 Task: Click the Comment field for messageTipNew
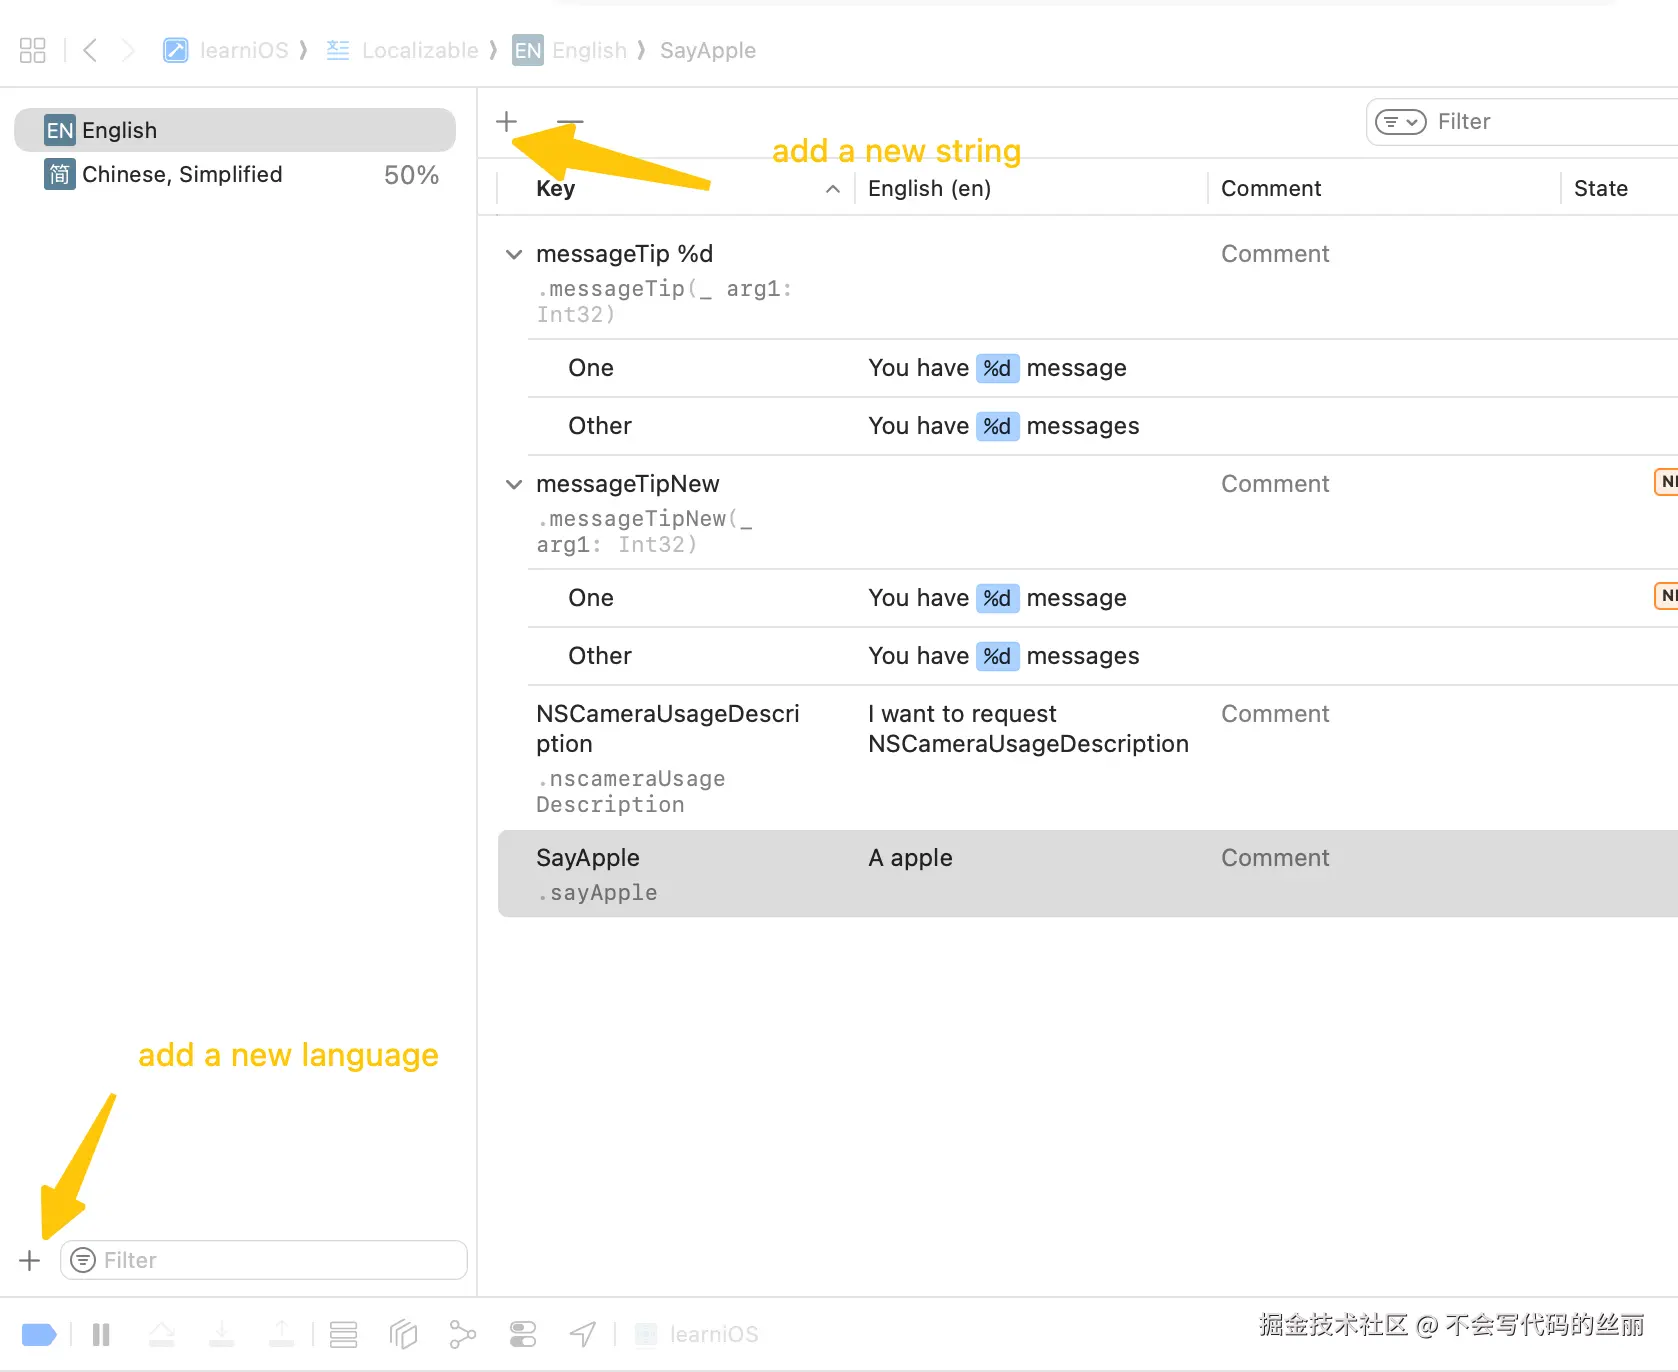(x=1275, y=484)
